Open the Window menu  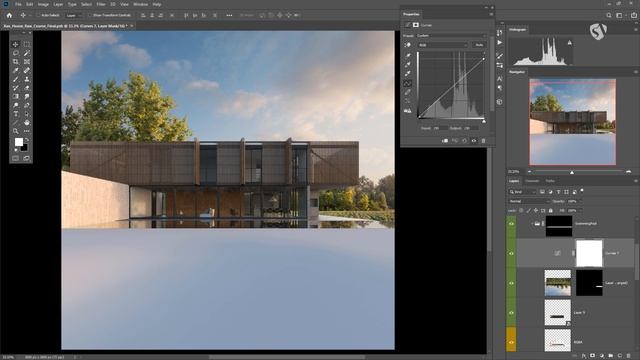[x=140, y=4]
